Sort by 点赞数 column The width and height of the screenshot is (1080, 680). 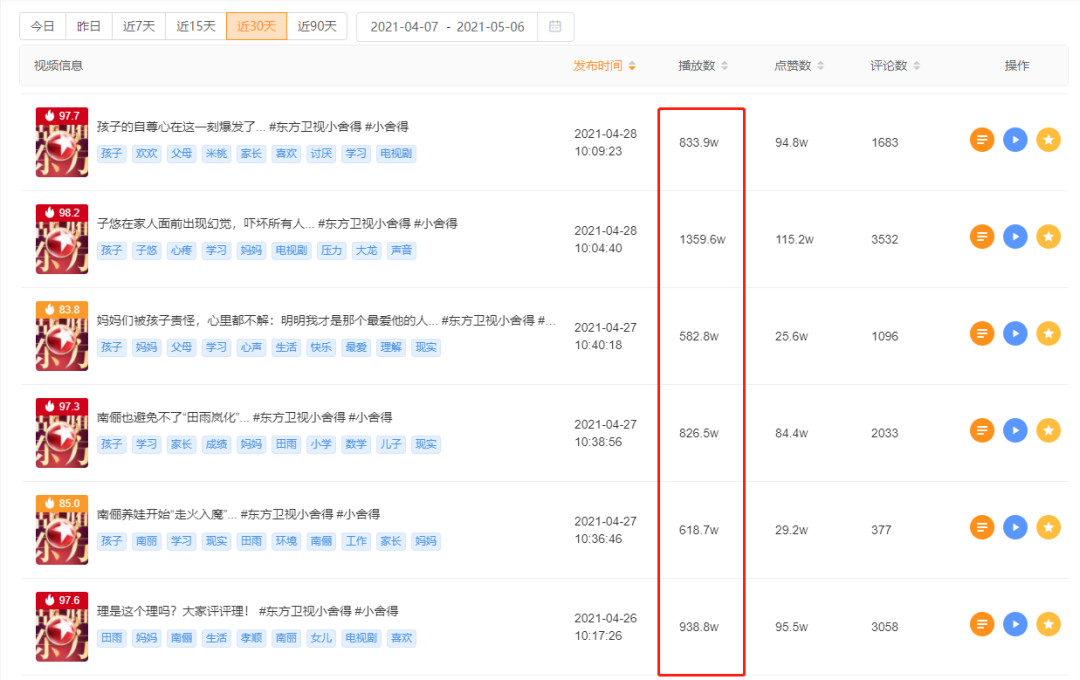pyautogui.click(x=799, y=65)
